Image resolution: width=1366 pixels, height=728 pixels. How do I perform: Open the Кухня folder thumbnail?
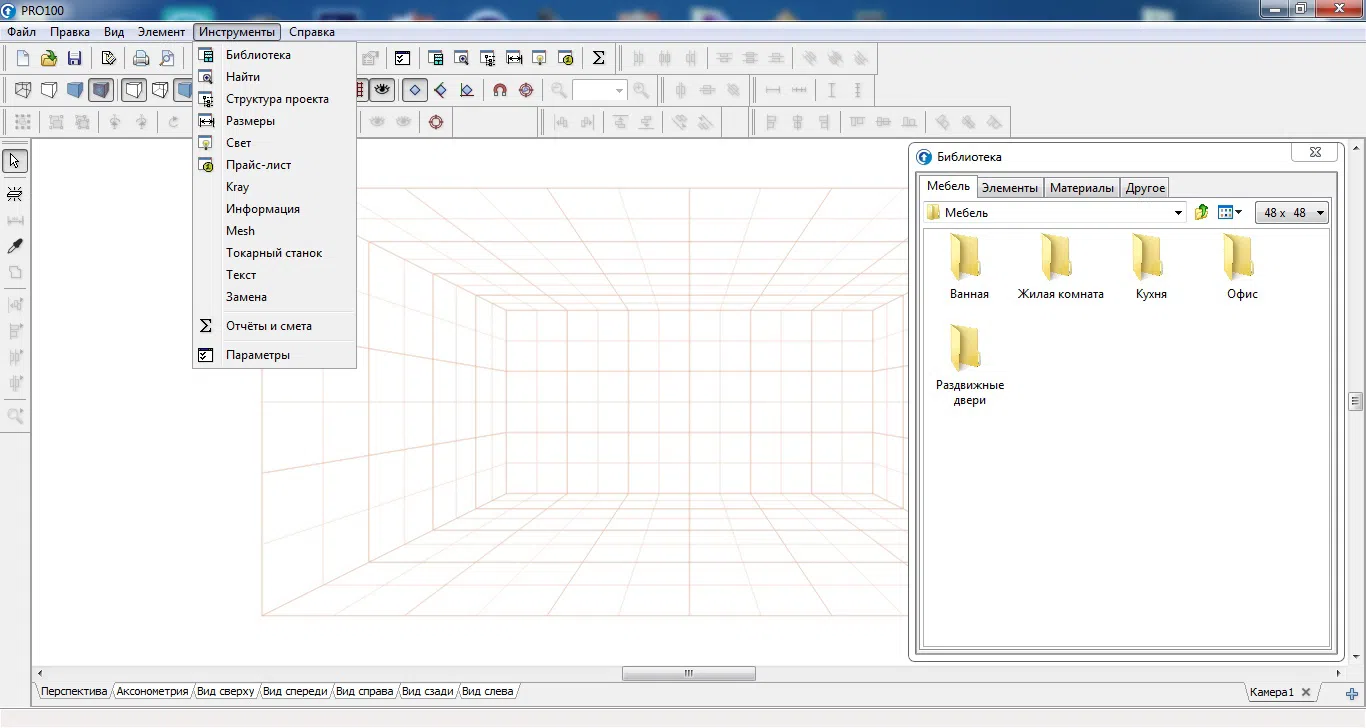click(x=1151, y=267)
